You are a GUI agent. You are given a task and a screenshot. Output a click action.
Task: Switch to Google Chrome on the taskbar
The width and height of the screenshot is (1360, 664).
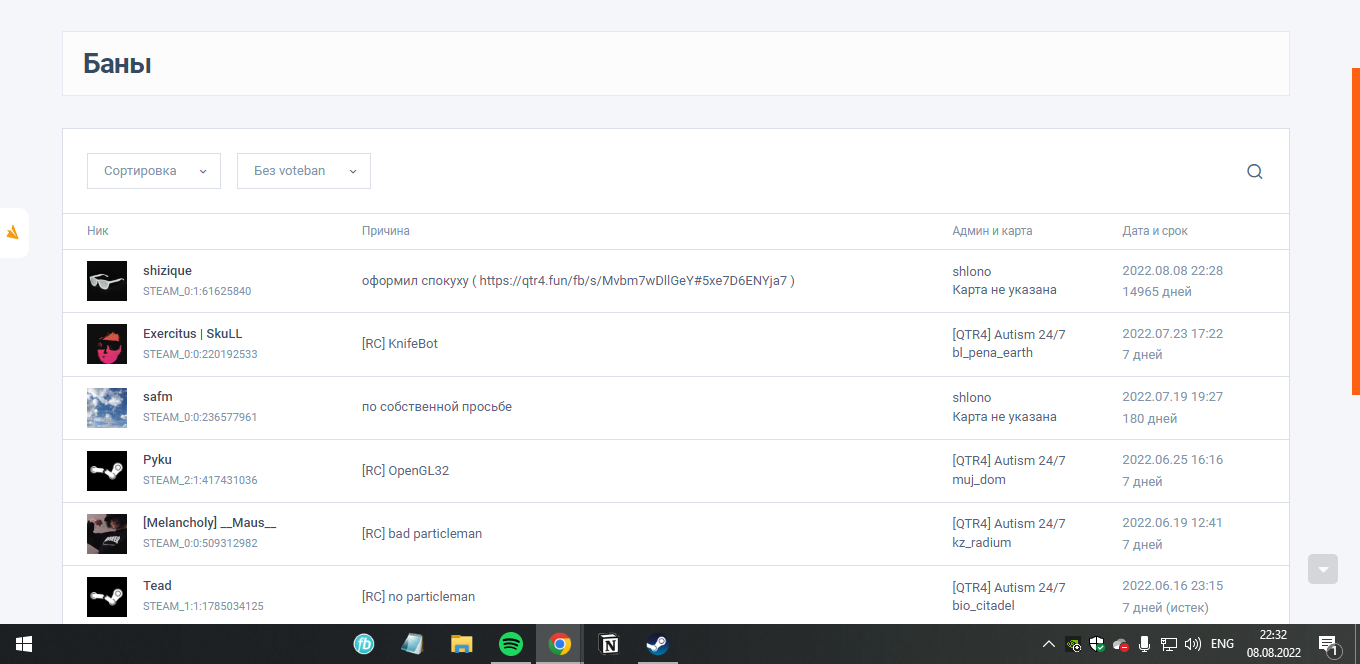559,644
